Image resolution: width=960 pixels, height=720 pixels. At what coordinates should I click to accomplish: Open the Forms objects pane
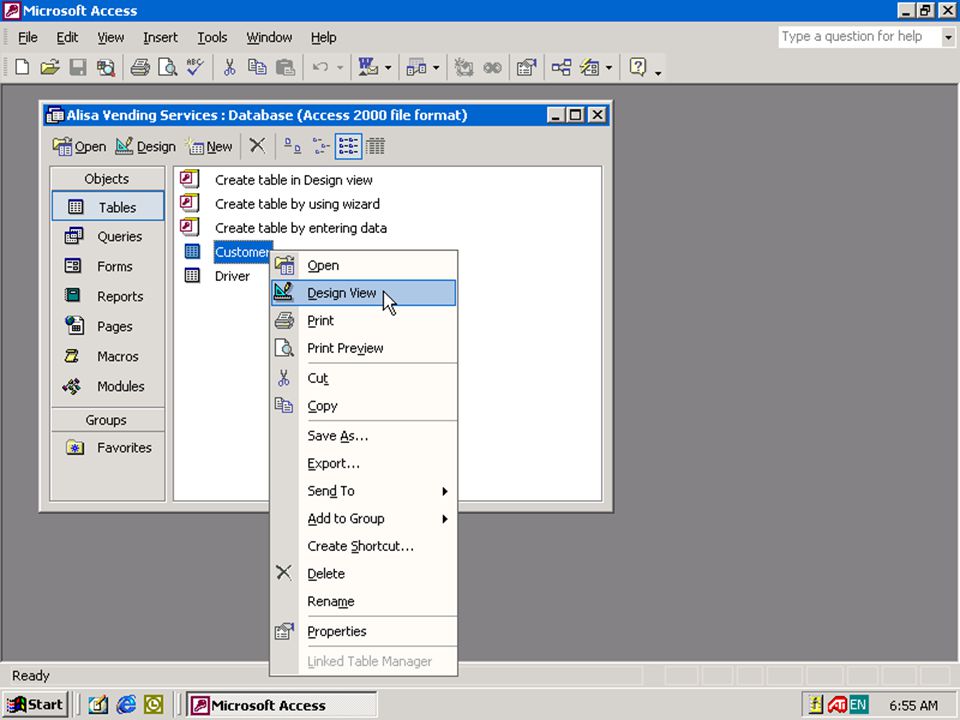[x=107, y=266]
